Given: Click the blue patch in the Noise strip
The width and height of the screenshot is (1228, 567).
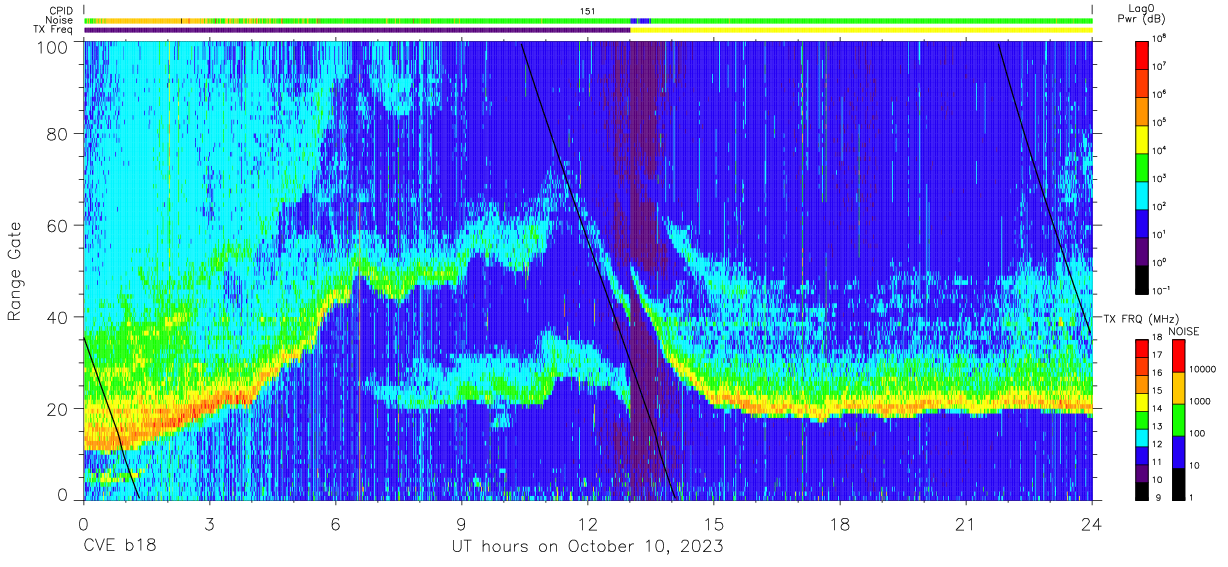Looking at the screenshot, I should [640, 20].
